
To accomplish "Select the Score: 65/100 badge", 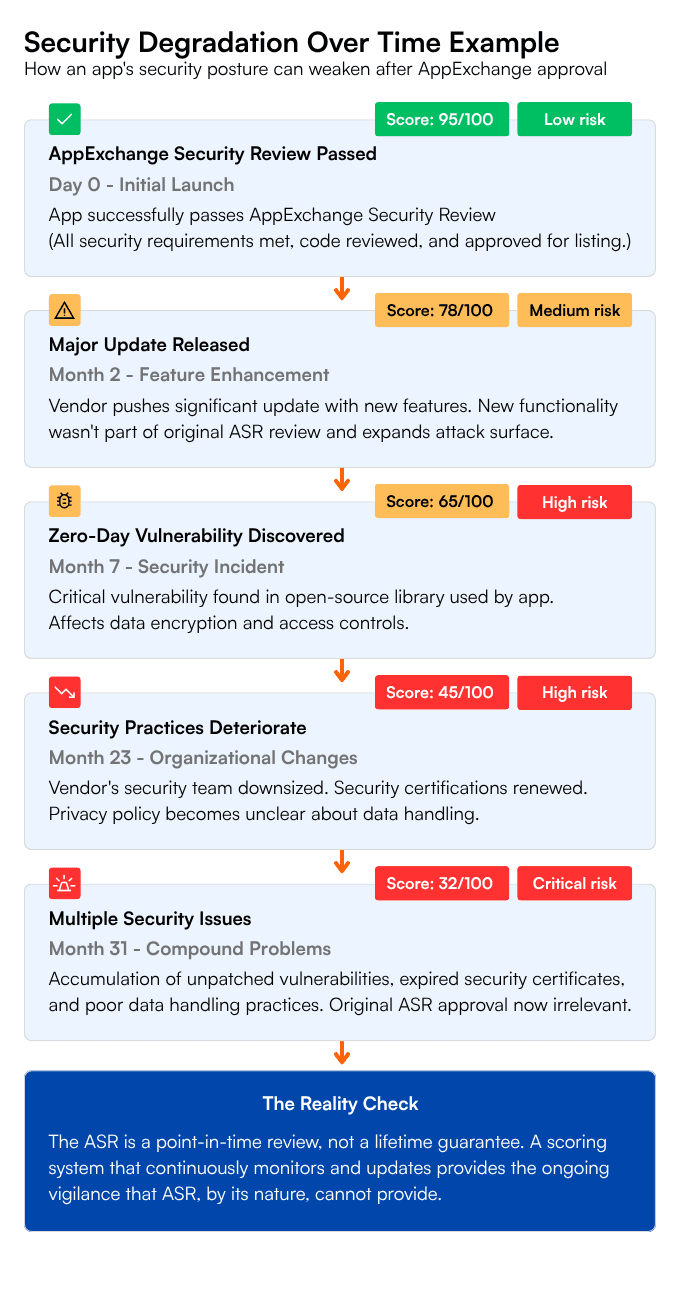I will 442,501.
